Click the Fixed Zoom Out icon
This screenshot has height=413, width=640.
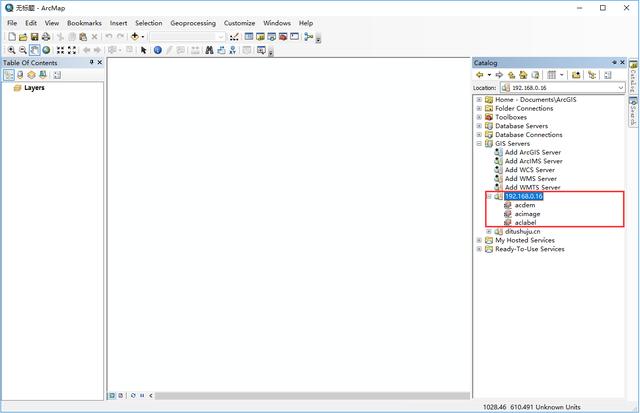(x=72, y=50)
